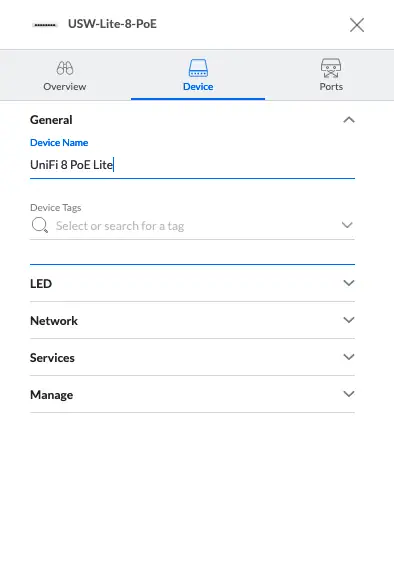Click the Device Name text field
Viewport: 394px width, 563px height.
tap(193, 165)
